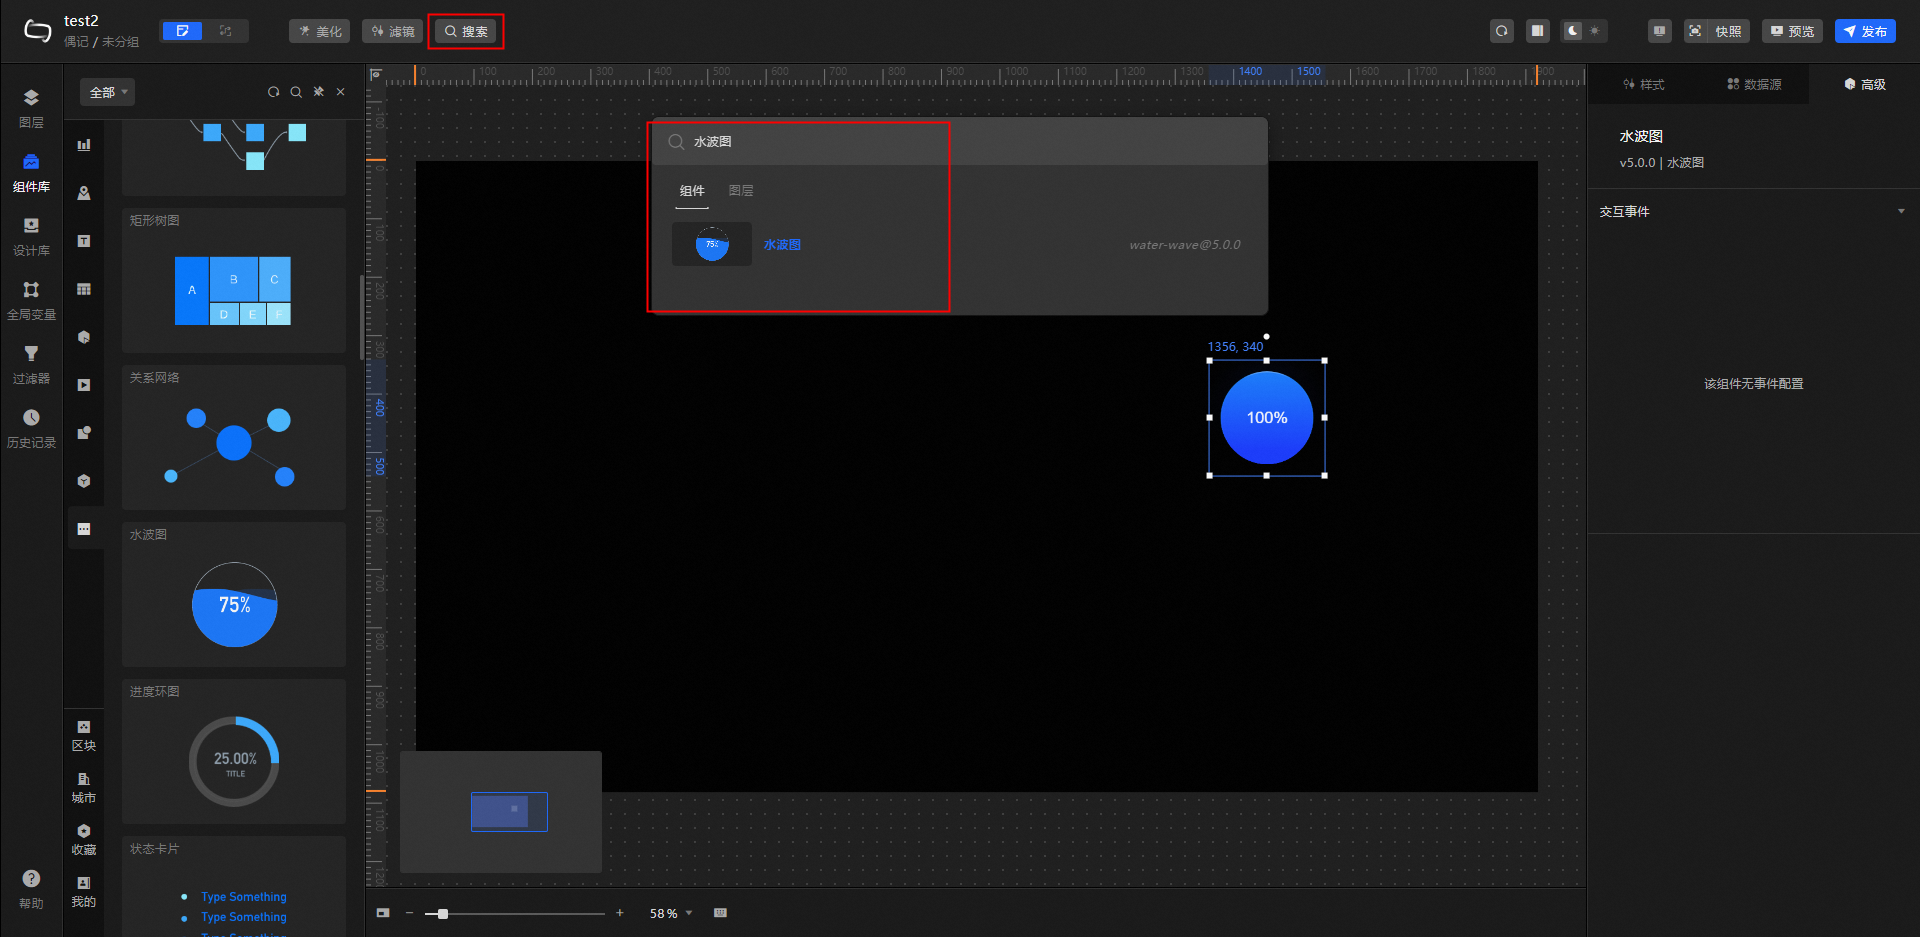Viewport: 1920px width, 937px height.
Task: Open 历史记录 history panel icon
Action: (31, 418)
